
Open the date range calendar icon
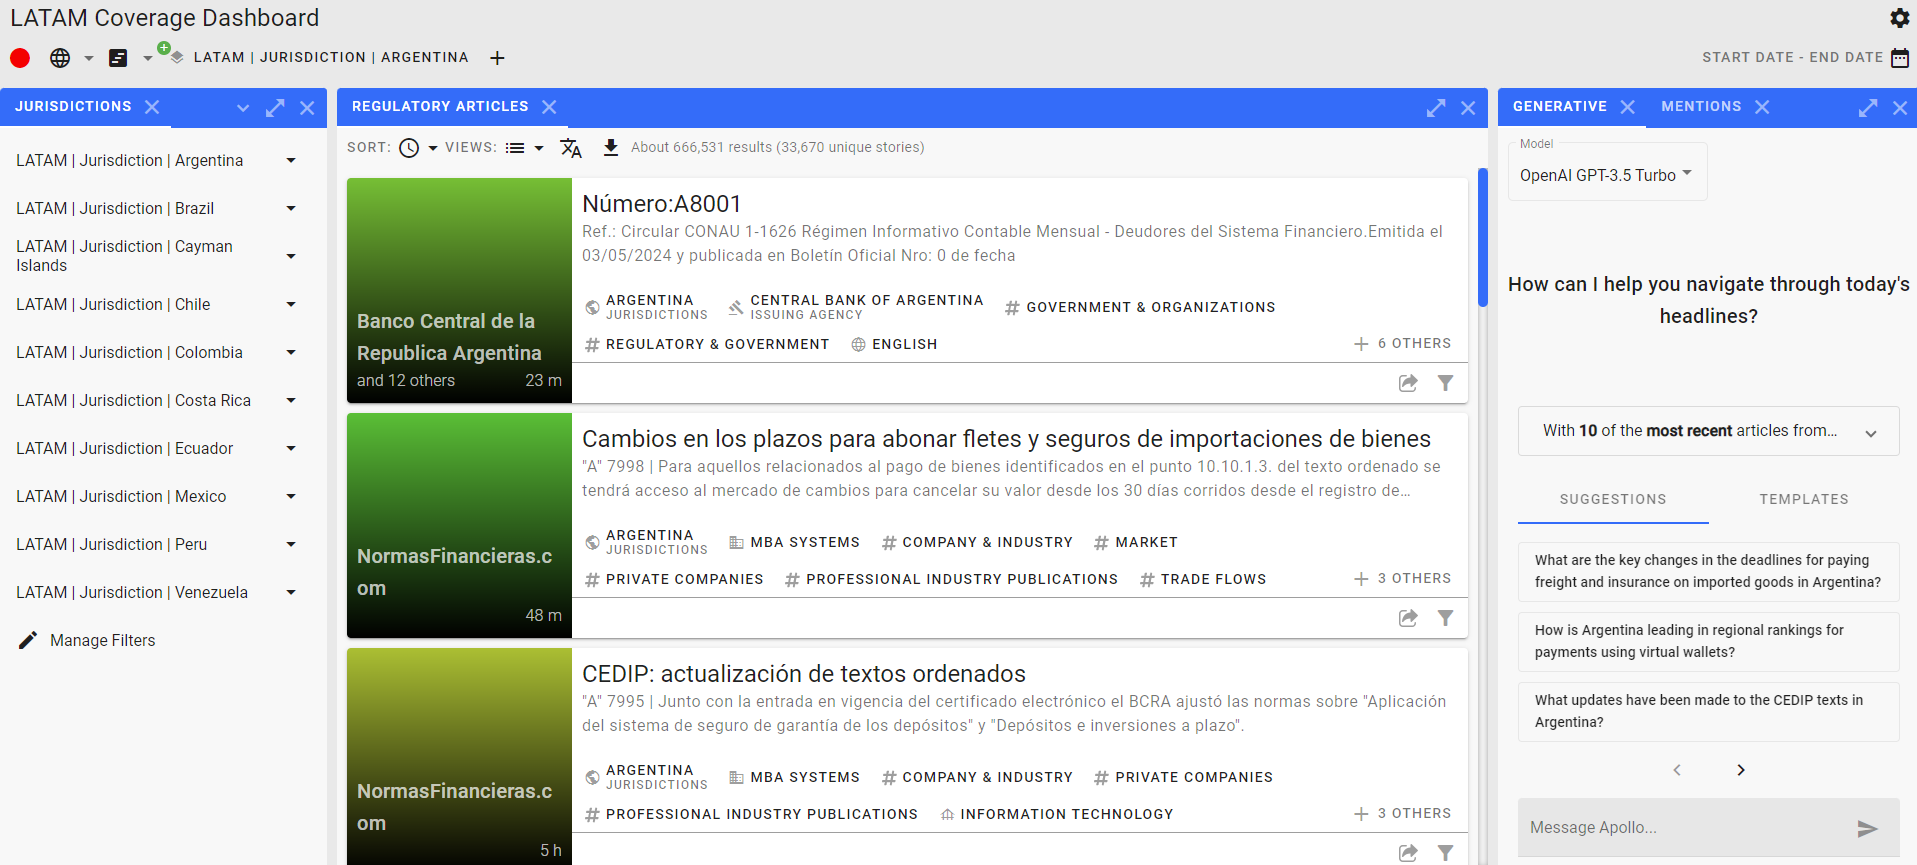(1900, 57)
